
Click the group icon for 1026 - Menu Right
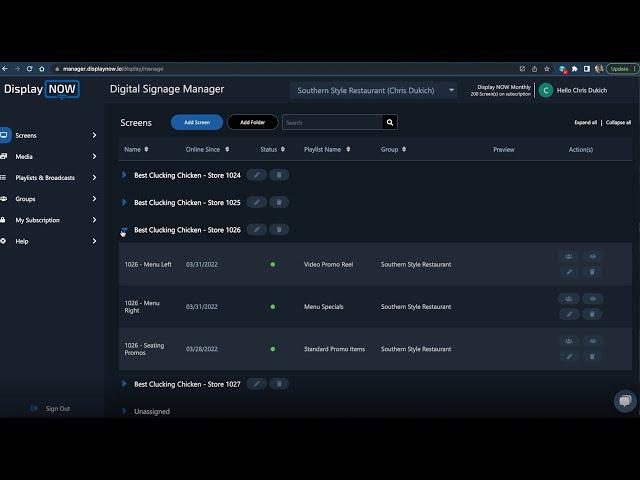569,299
